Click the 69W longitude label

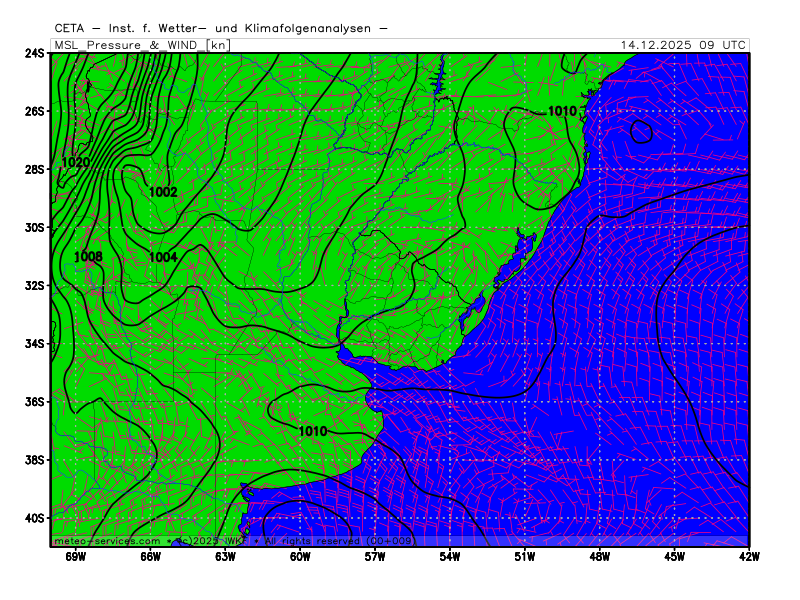76,556
